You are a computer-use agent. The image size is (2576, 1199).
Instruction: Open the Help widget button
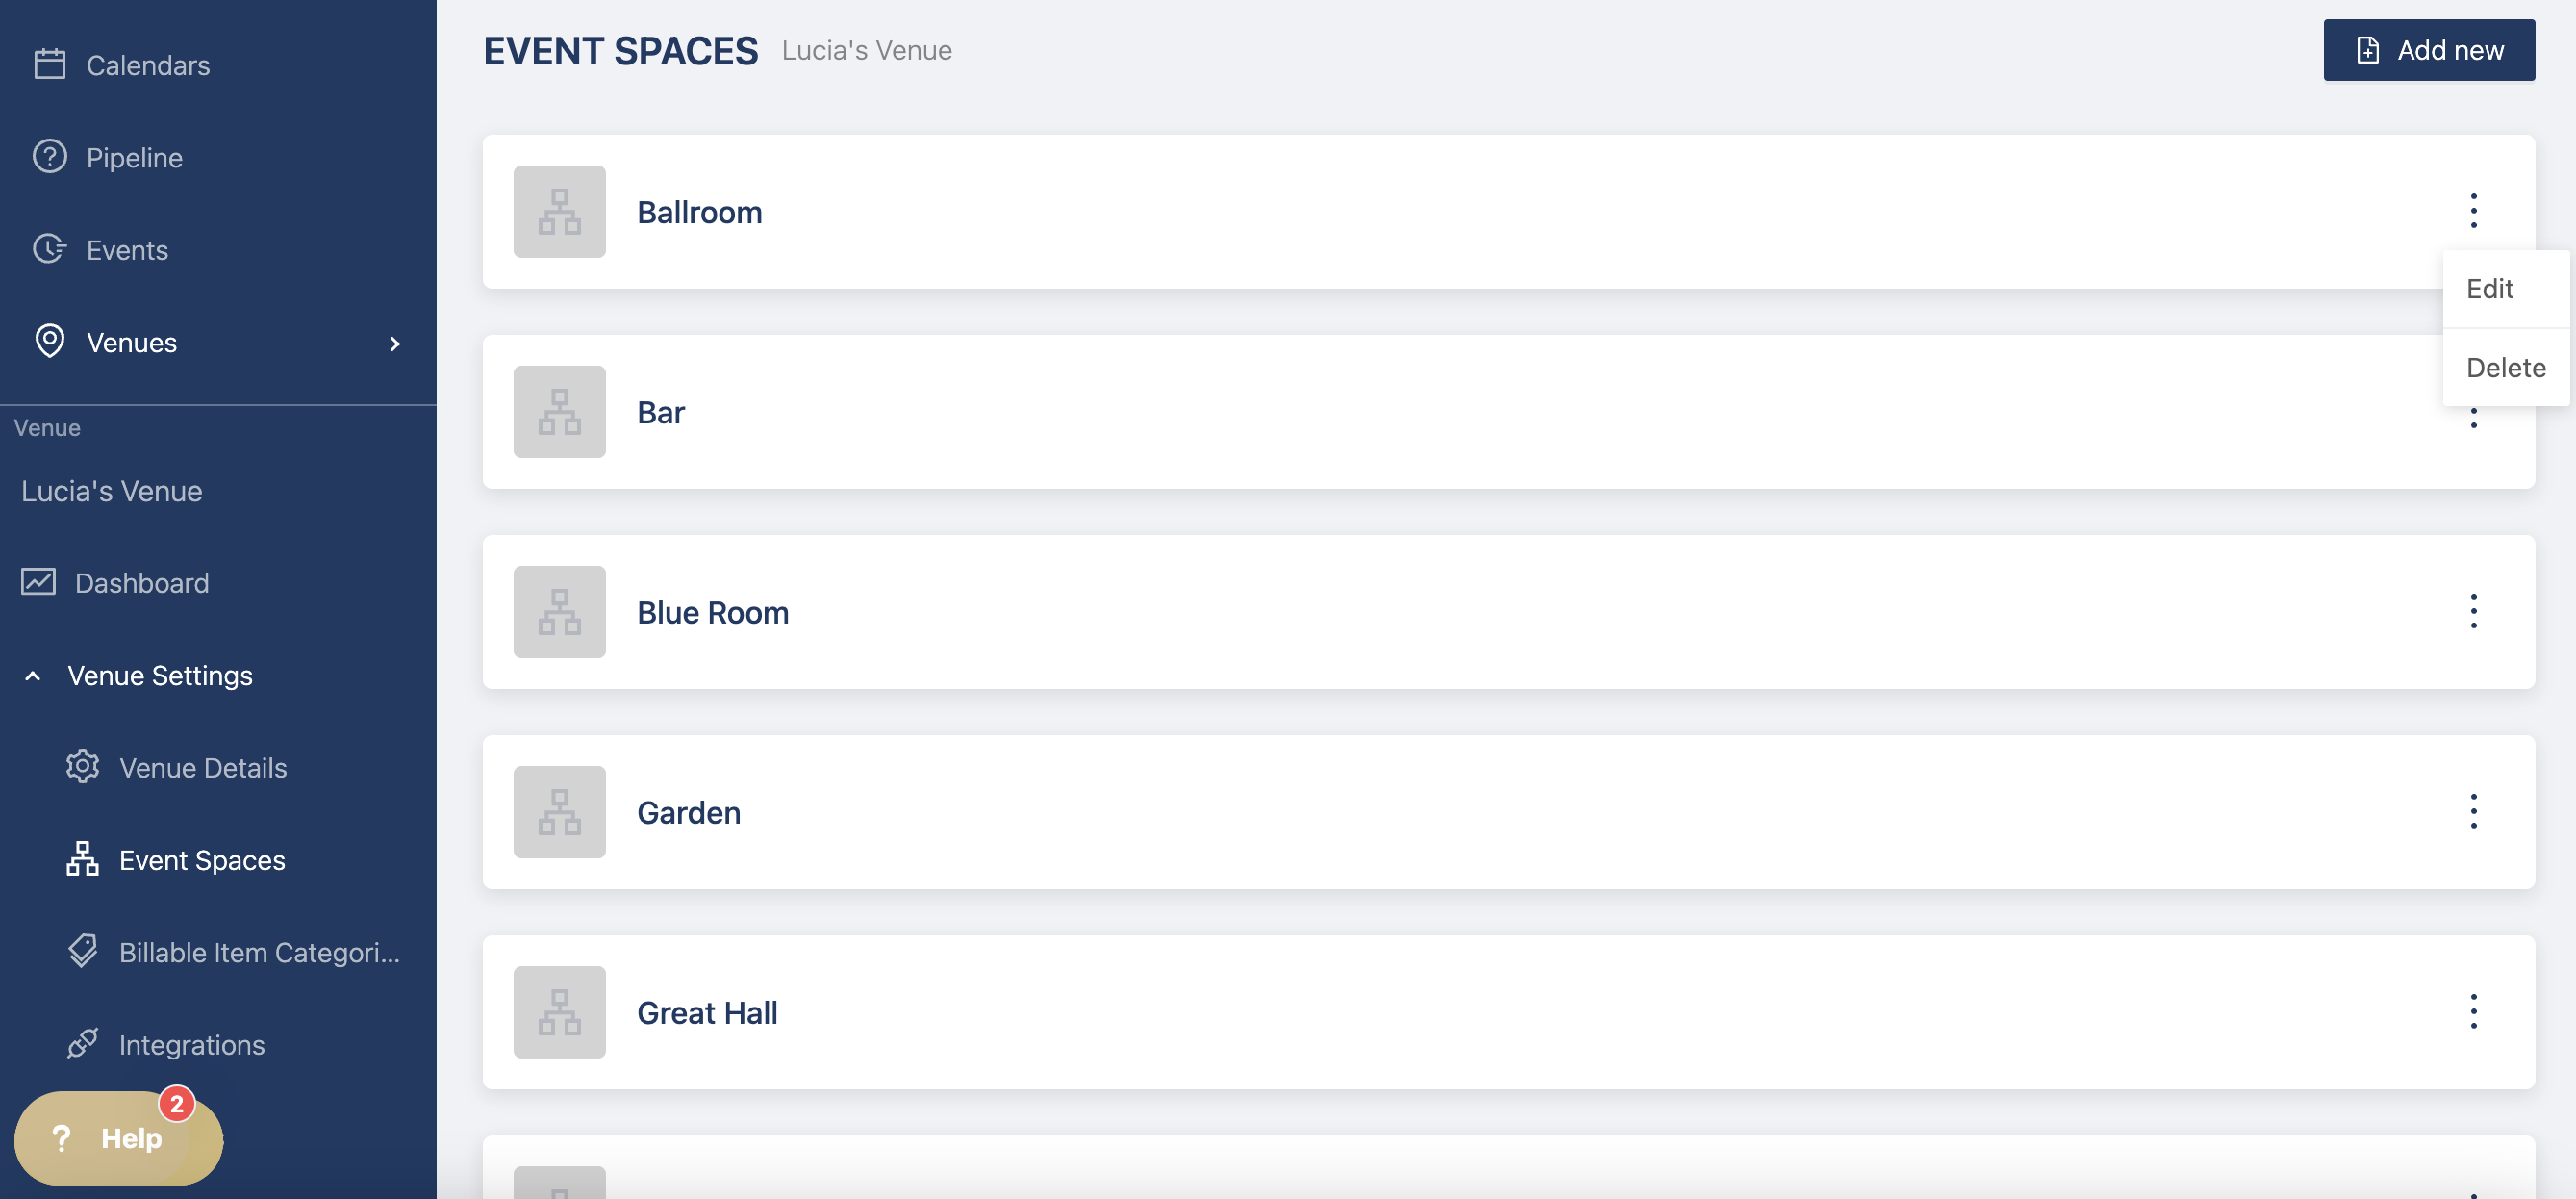[118, 1137]
